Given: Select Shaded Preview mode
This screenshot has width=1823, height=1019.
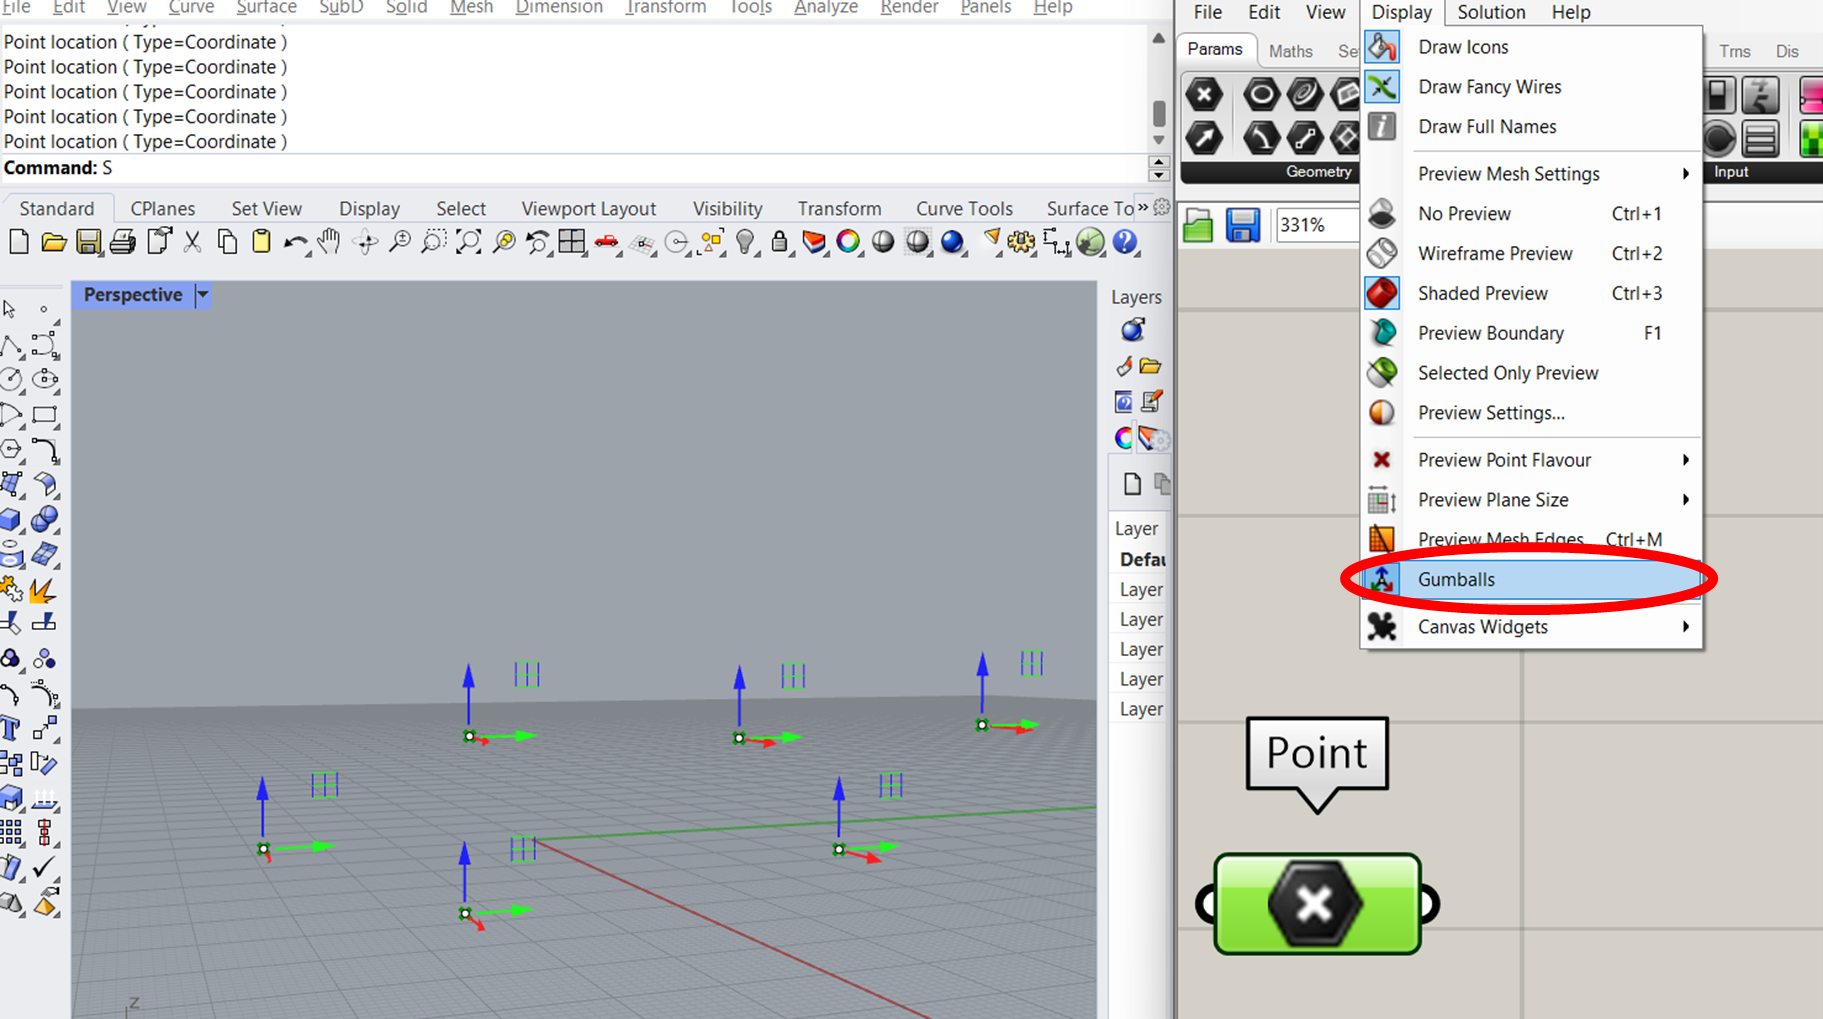Looking at the screenshot, I should (x=1531, y=294).
